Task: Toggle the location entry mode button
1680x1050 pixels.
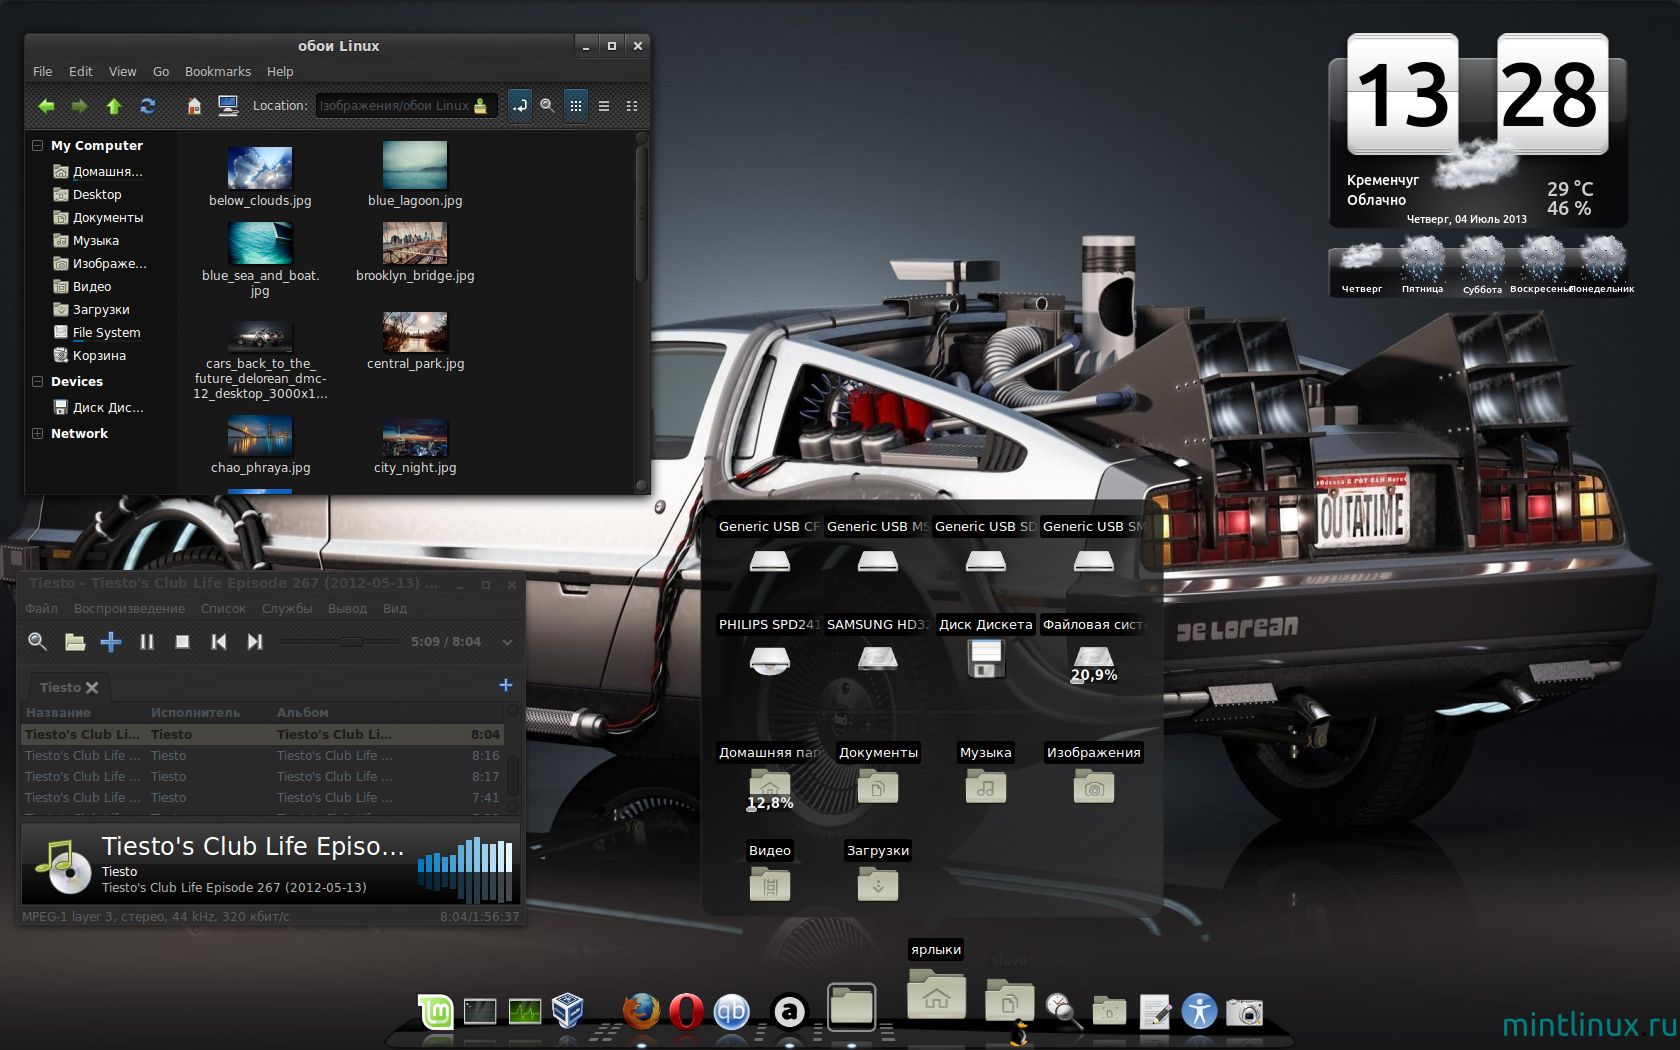Action: (520, 105)
